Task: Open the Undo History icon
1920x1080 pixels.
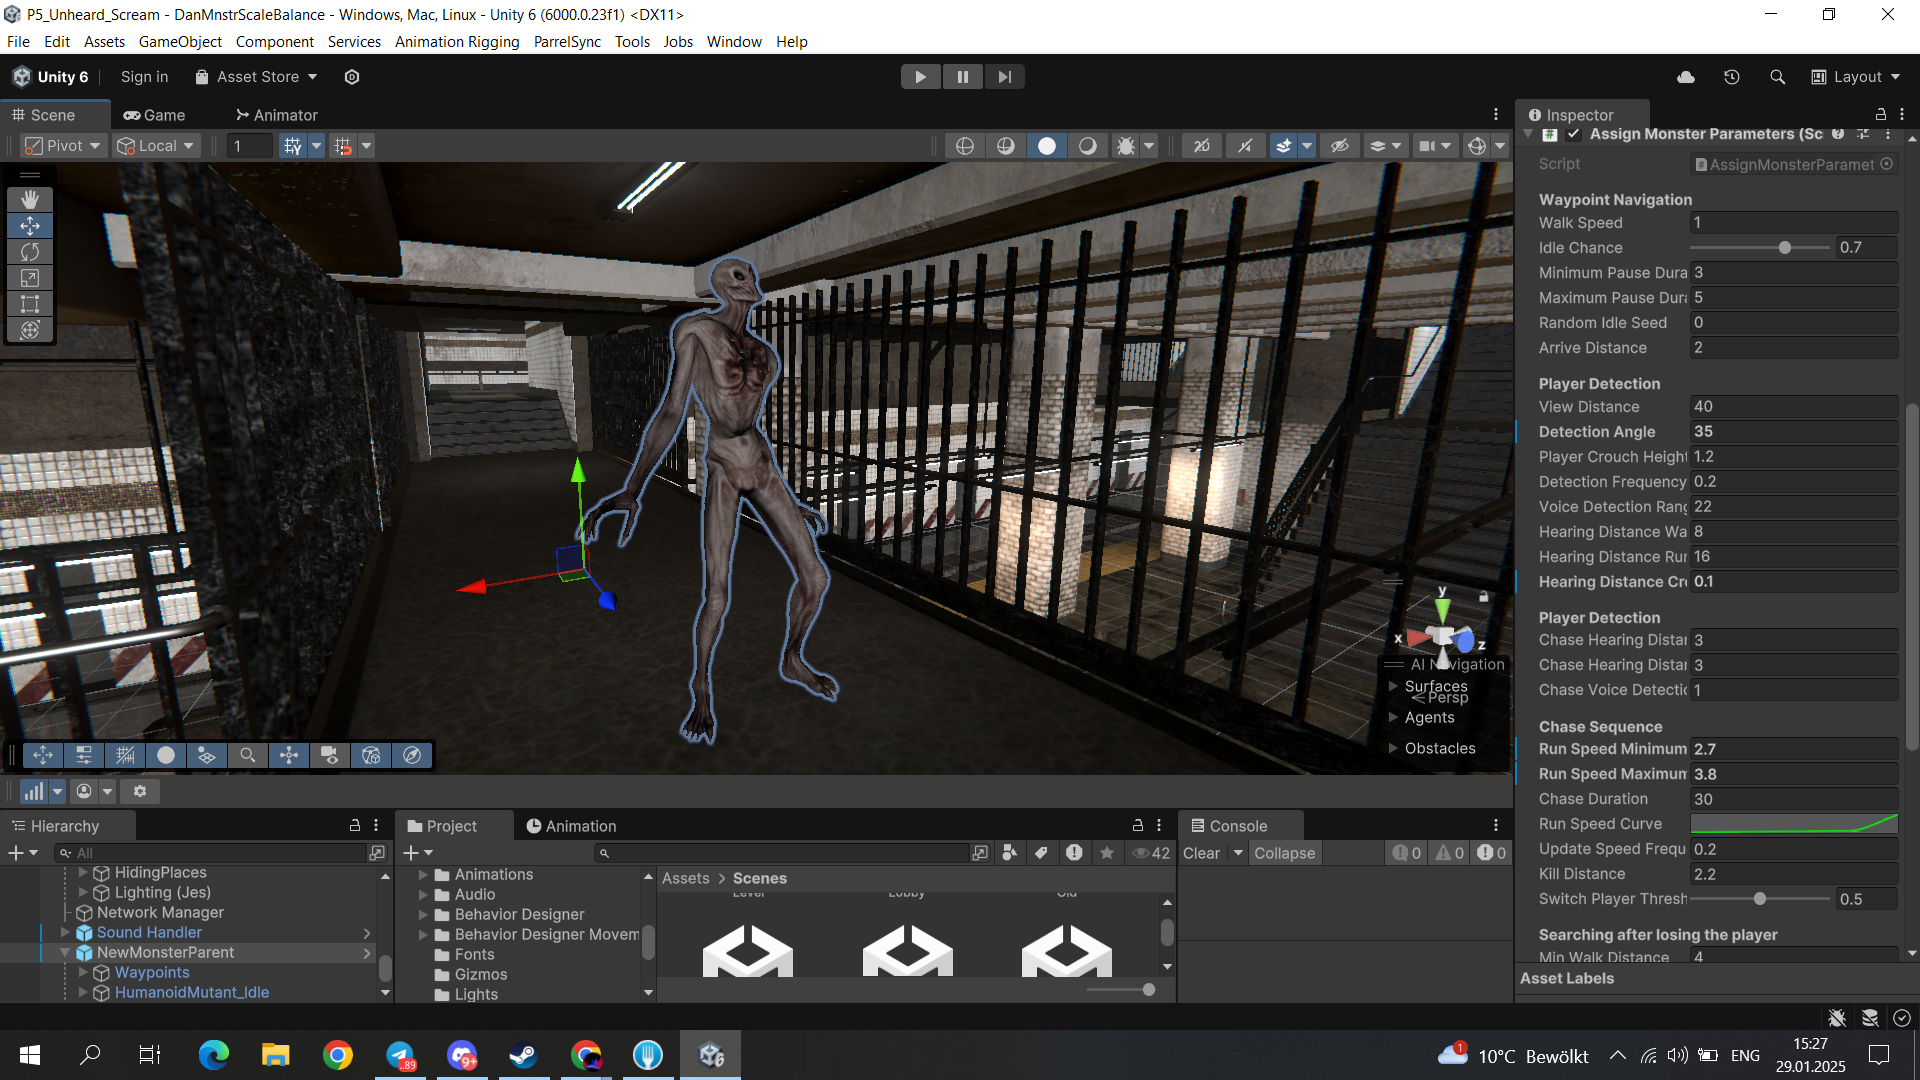Action: coord(1732,77)
